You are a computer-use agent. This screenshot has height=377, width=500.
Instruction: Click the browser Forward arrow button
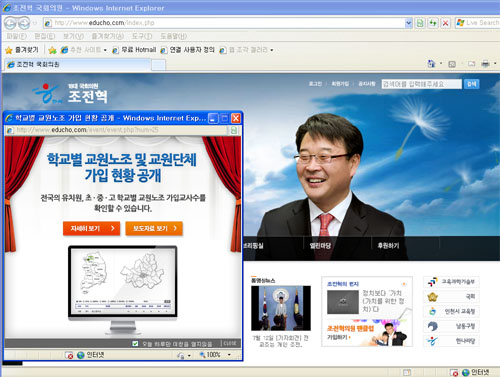[x=24, y=23]
